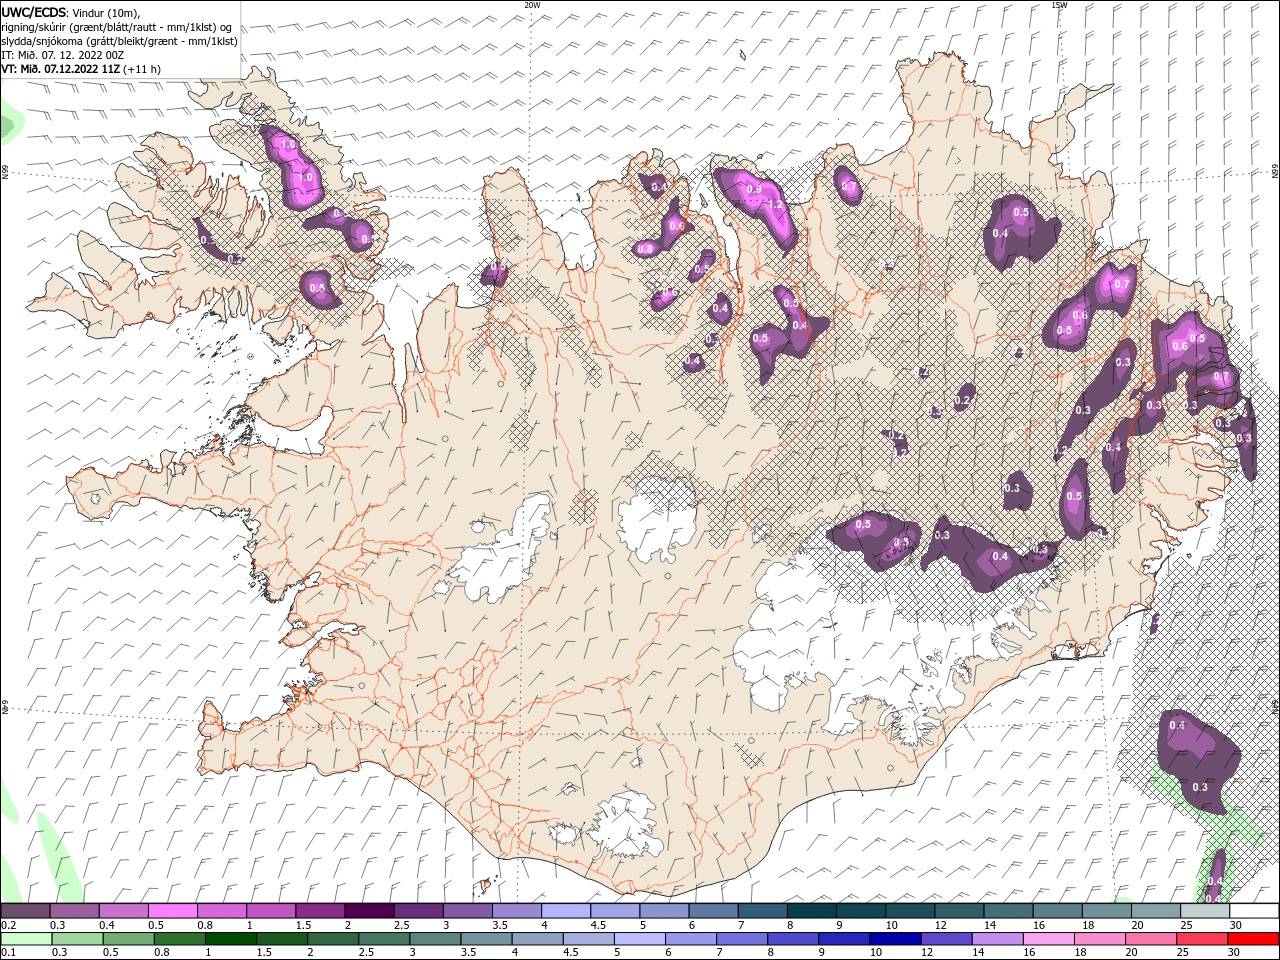Pick the pale mint swatch above 0.1

point(25,939)
